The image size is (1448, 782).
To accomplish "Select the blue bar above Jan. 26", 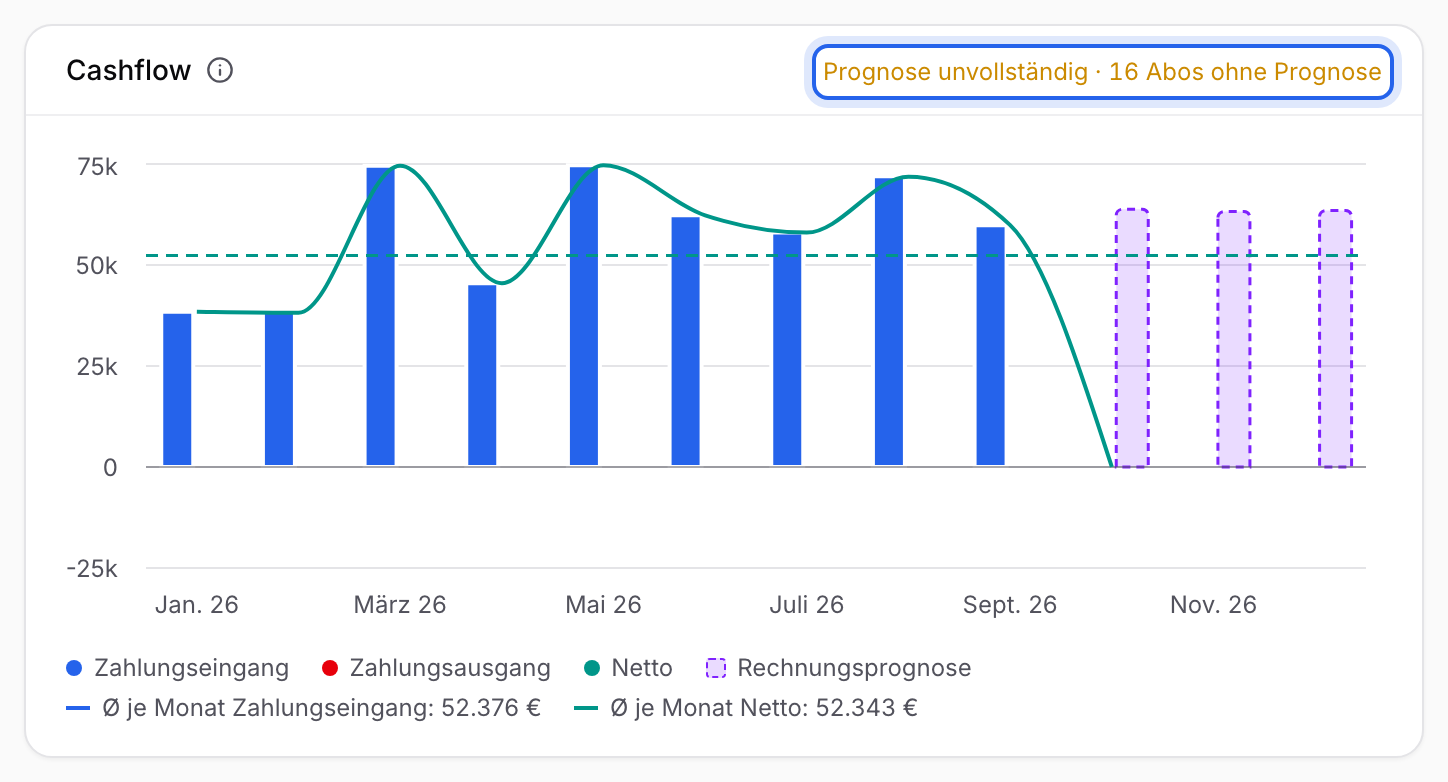I will coord(177,390).
